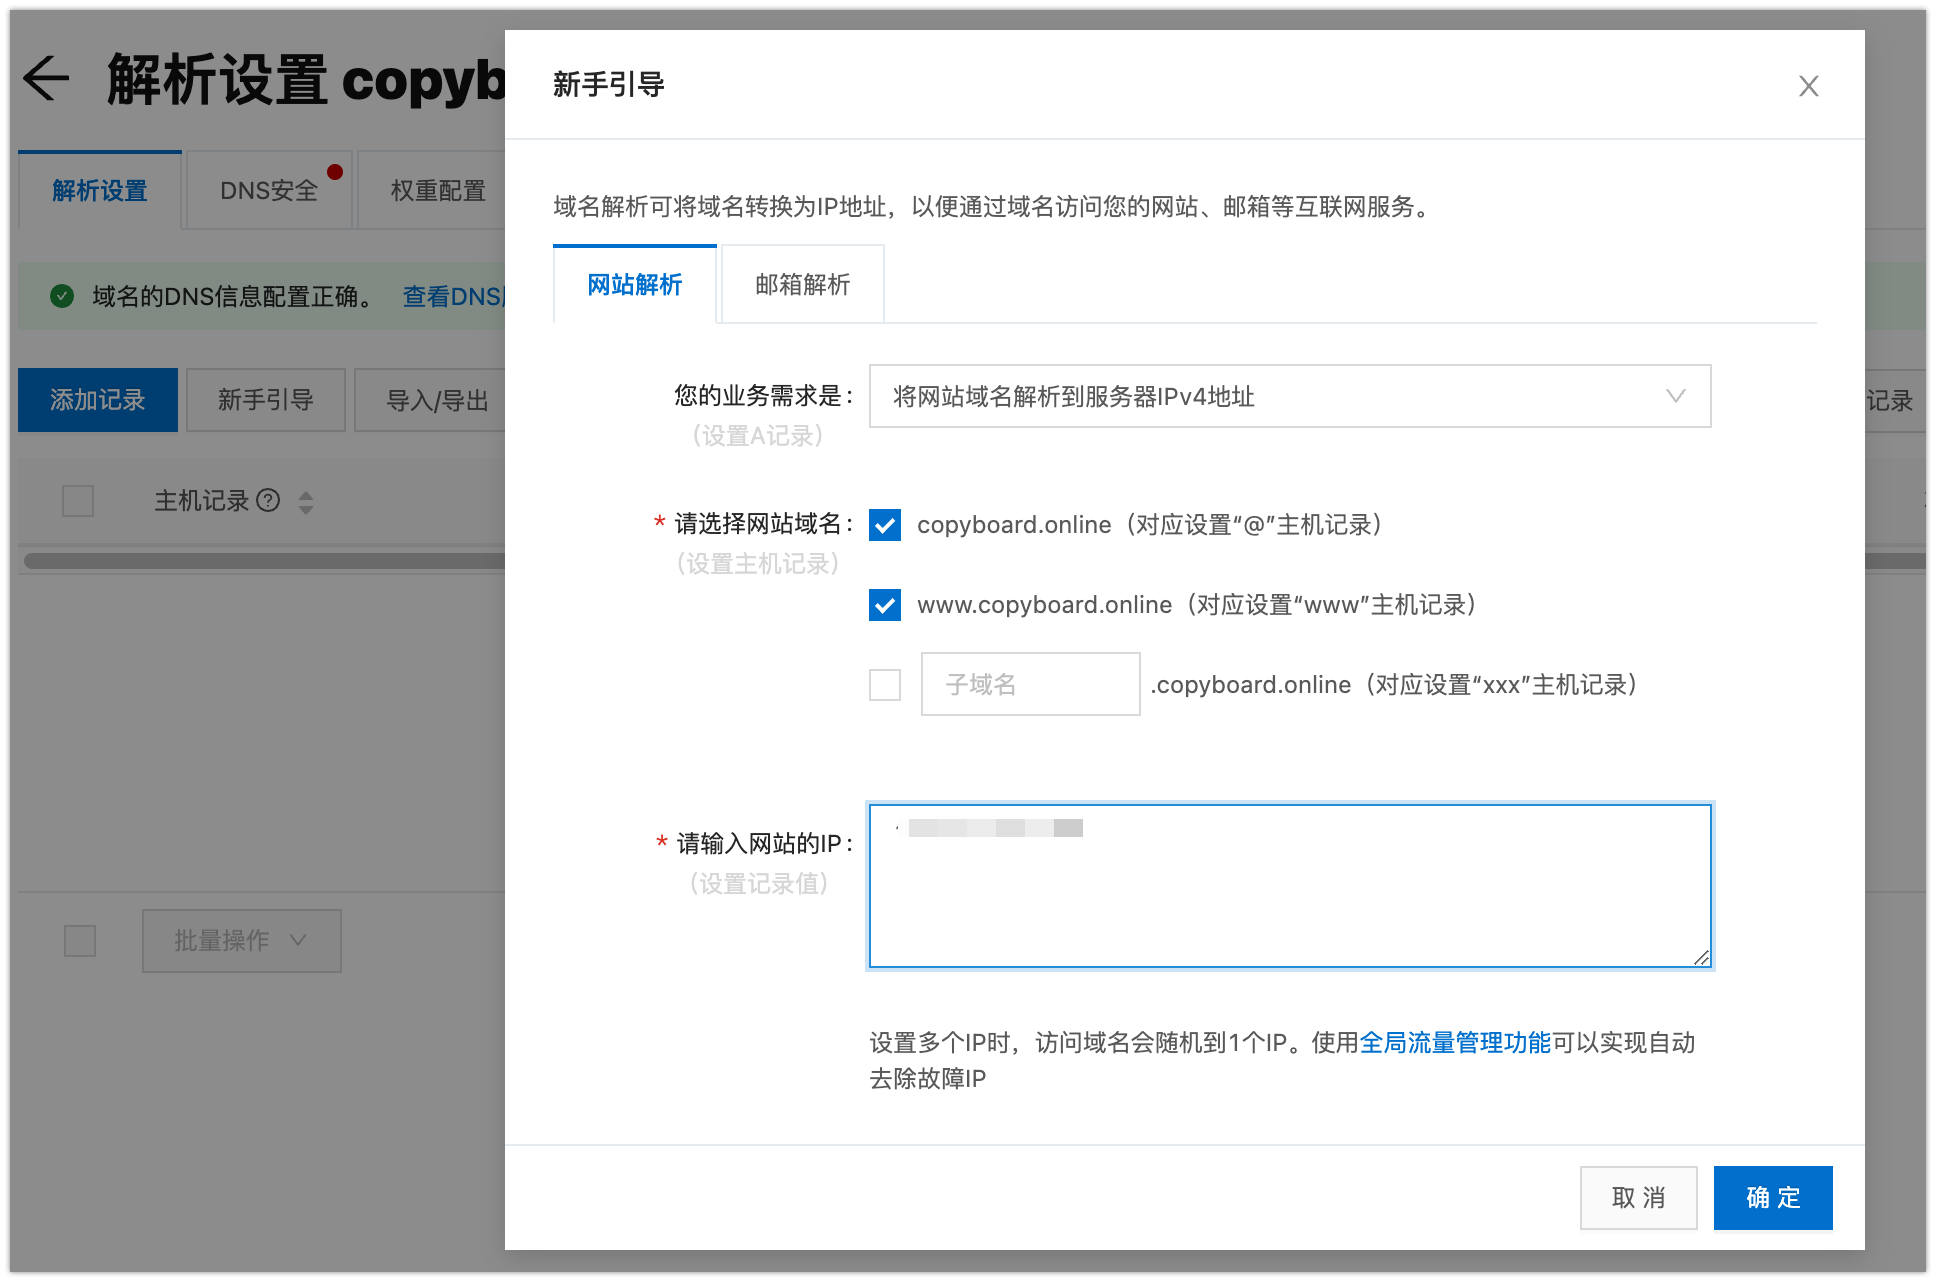Enable the custom 子域名 checkbox

pos(885,685)
